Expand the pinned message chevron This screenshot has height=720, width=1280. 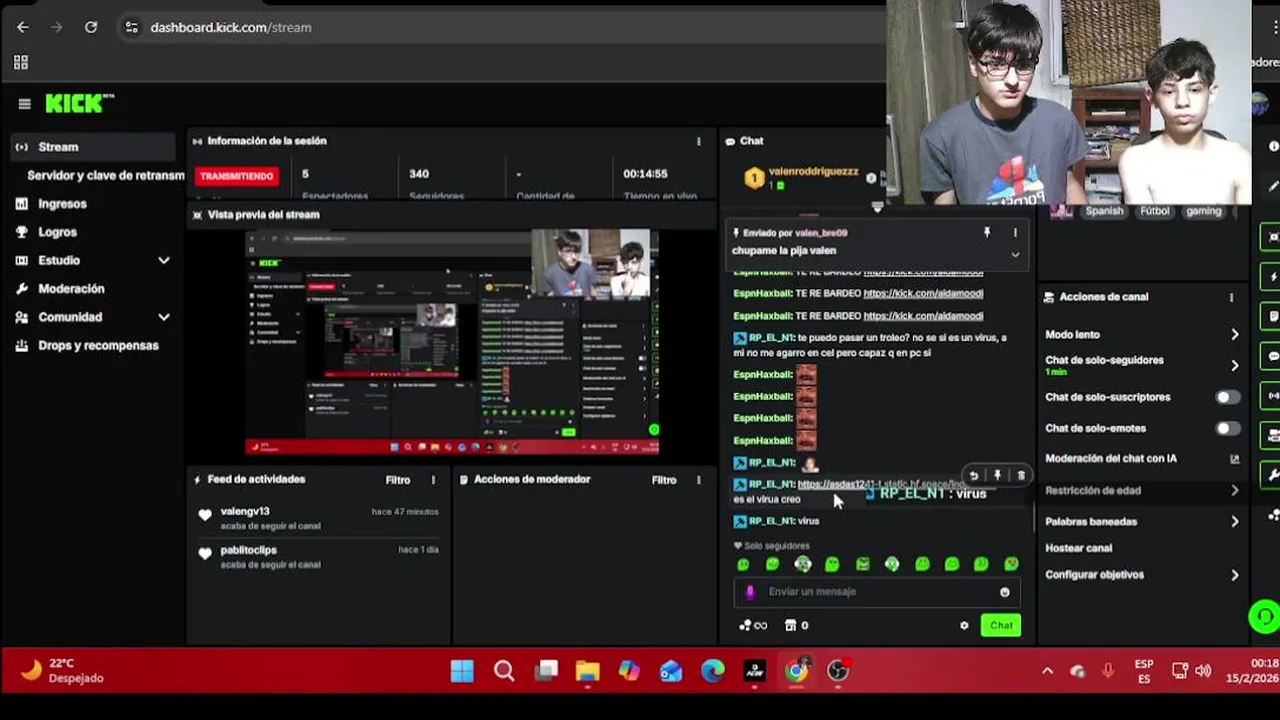pos(1015,255)
